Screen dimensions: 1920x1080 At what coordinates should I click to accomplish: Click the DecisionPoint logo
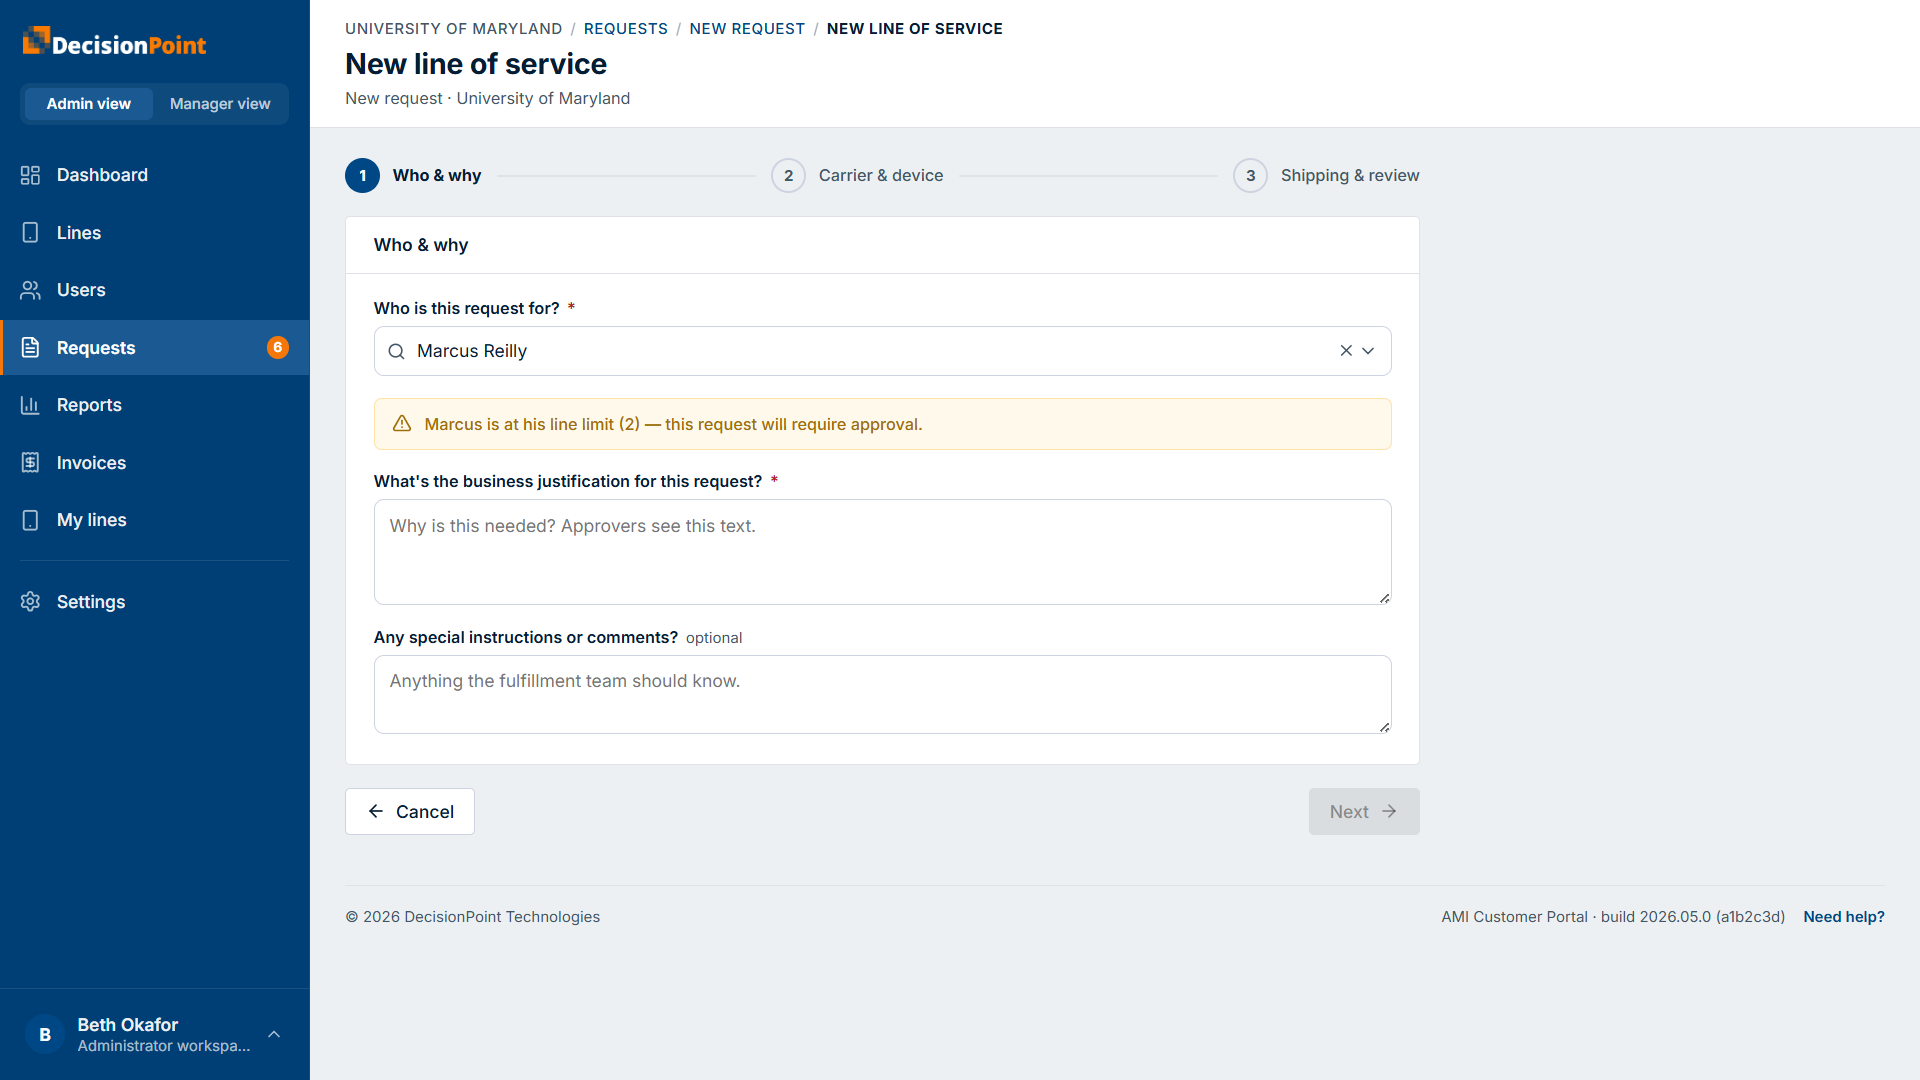pyautogui.click(x=114, y=43)
